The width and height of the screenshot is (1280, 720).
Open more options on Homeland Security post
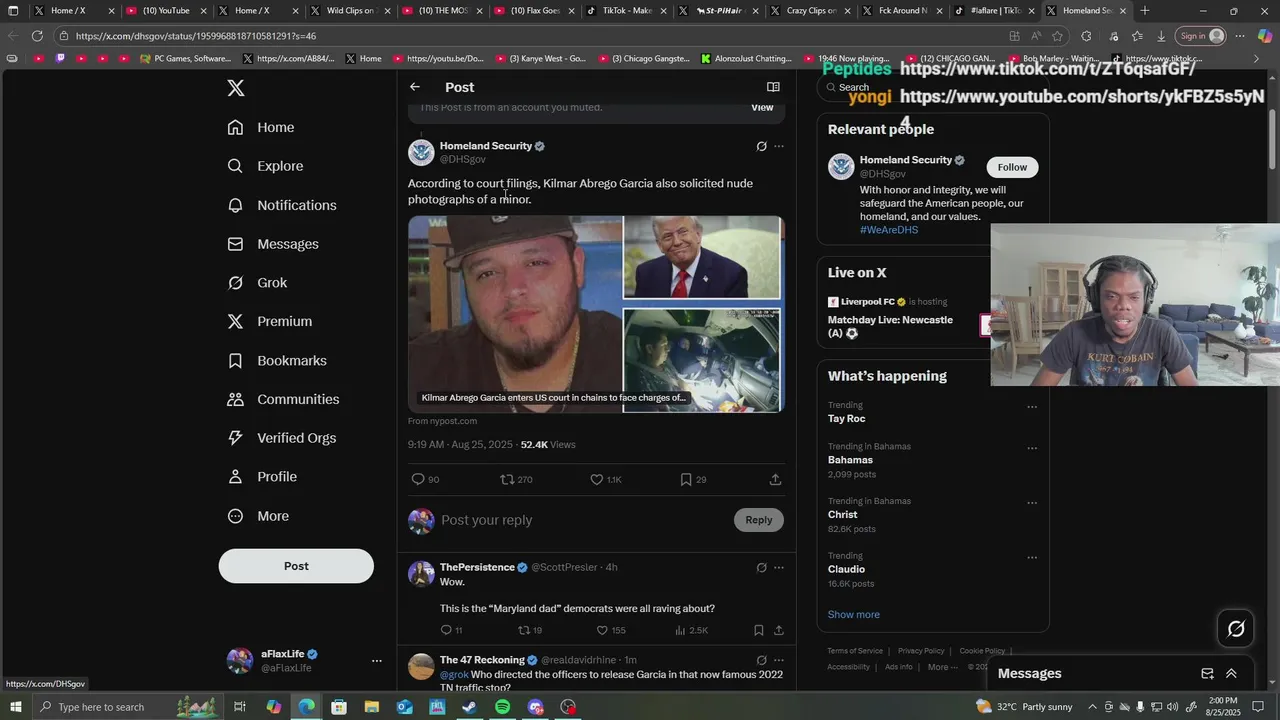pyautogui.click(x=779, y=146)
